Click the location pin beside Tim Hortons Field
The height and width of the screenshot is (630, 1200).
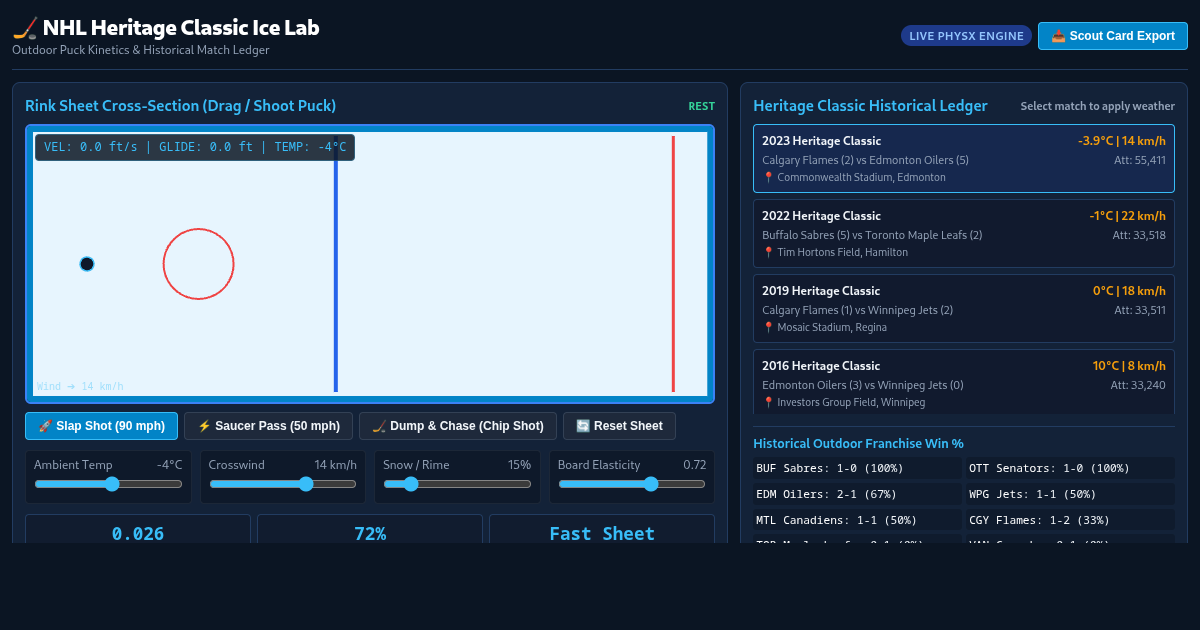(768, 252)
